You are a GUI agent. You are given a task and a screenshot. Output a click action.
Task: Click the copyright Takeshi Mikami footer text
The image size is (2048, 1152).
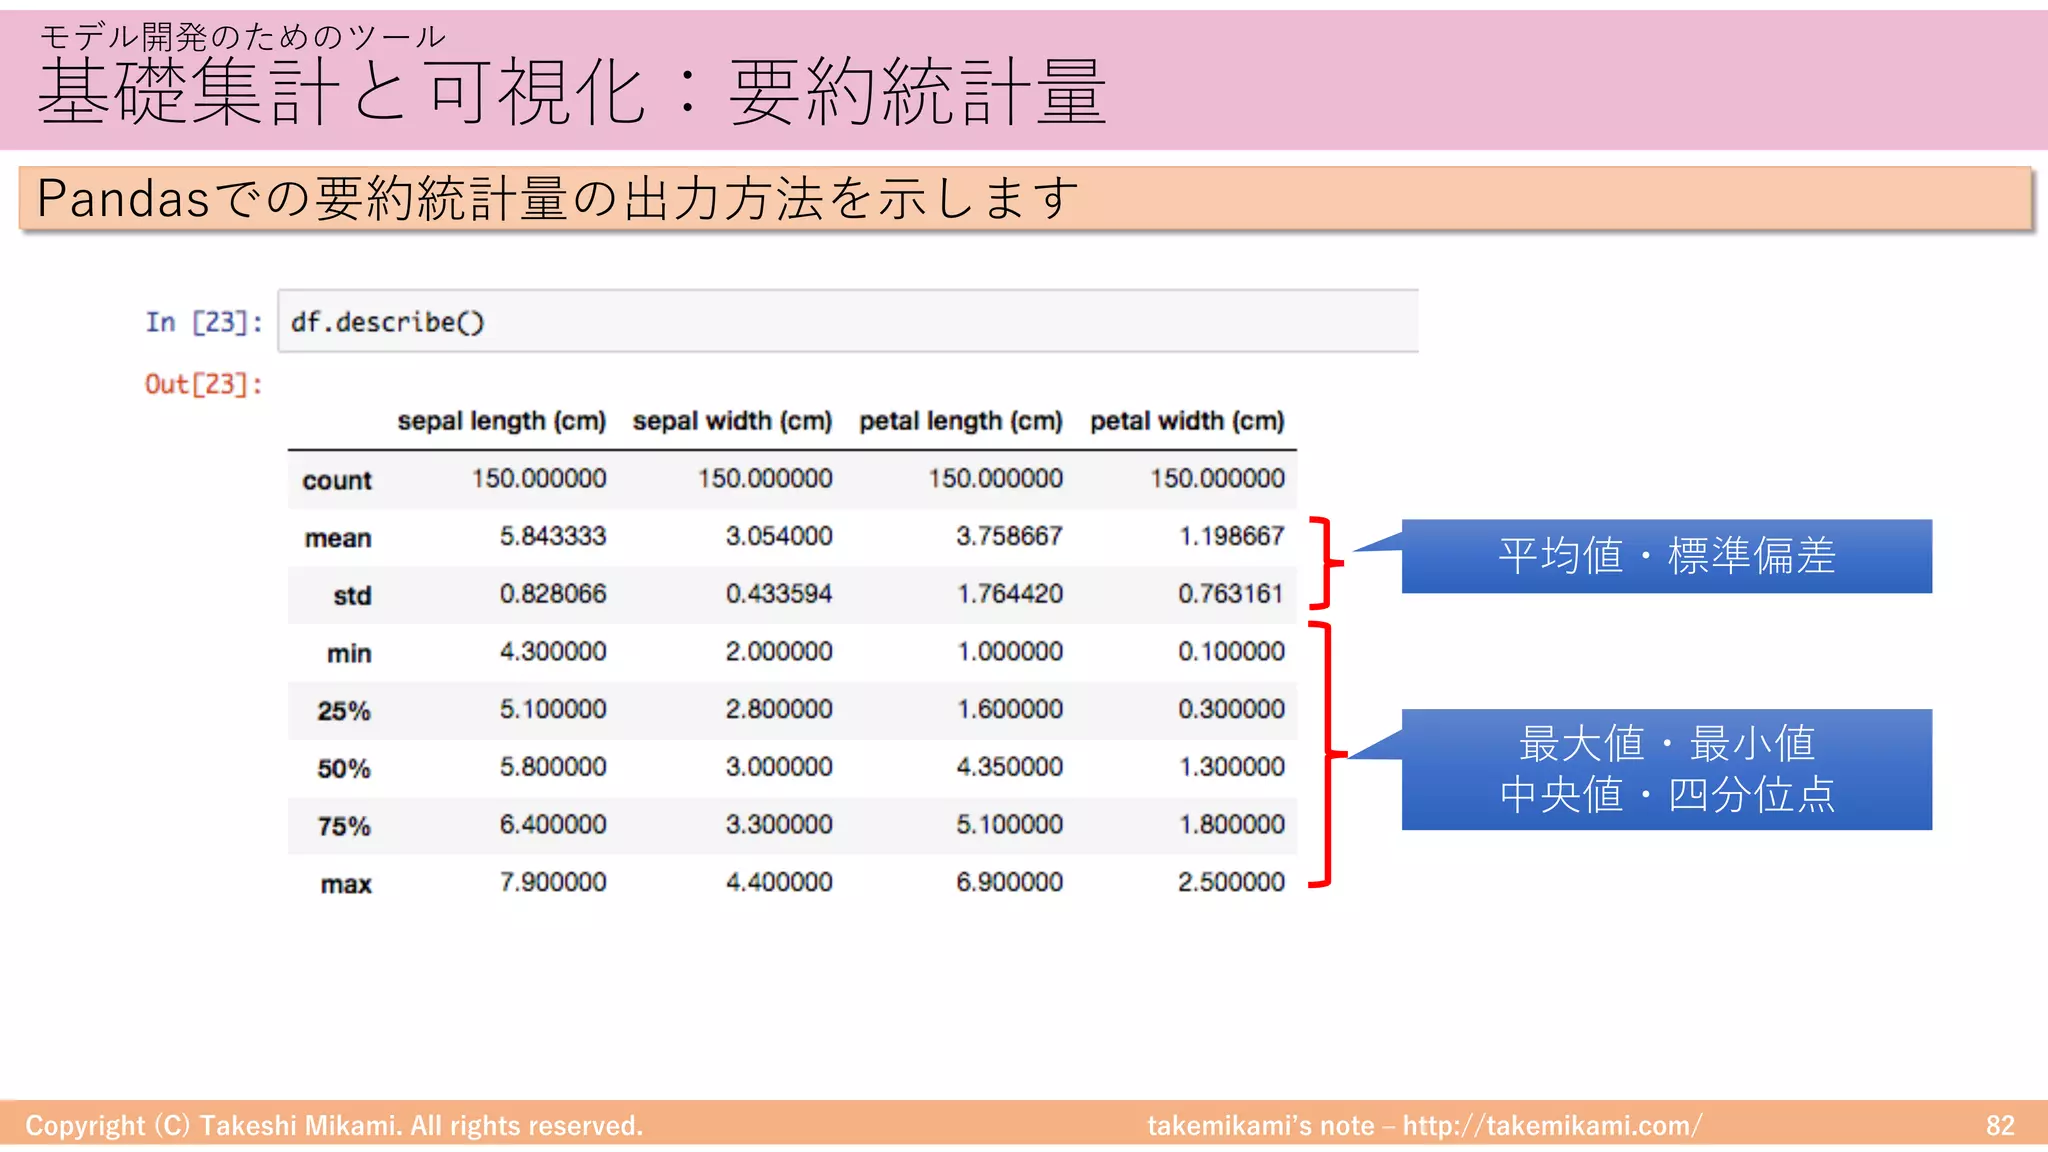[x=334, y=1126]
